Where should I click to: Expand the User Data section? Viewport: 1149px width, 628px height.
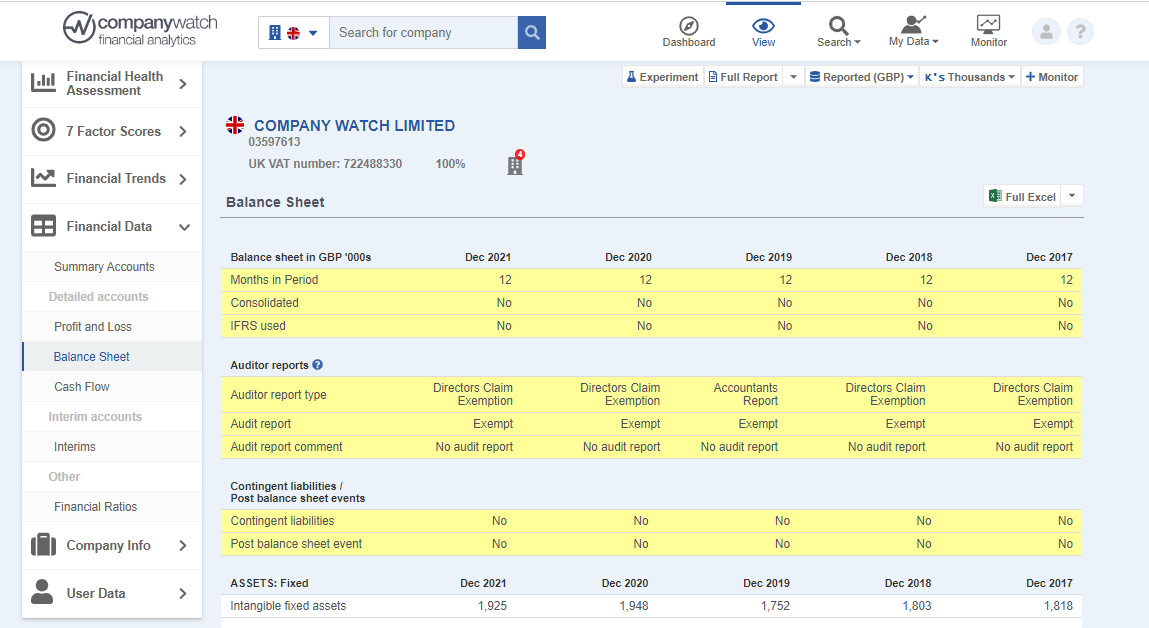(x=111, y=594)
